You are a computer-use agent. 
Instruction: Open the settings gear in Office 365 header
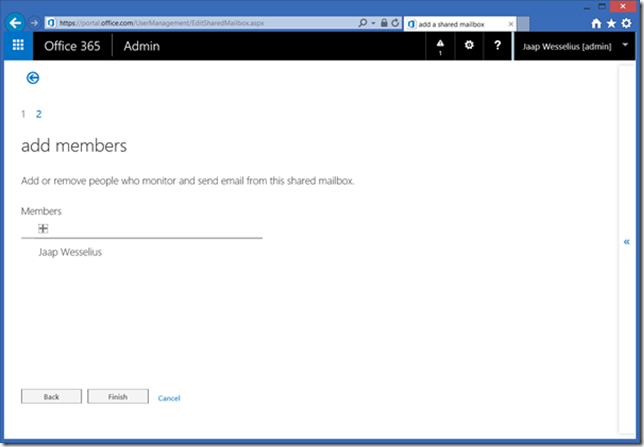pyautogui.click(x=469, y=46)
